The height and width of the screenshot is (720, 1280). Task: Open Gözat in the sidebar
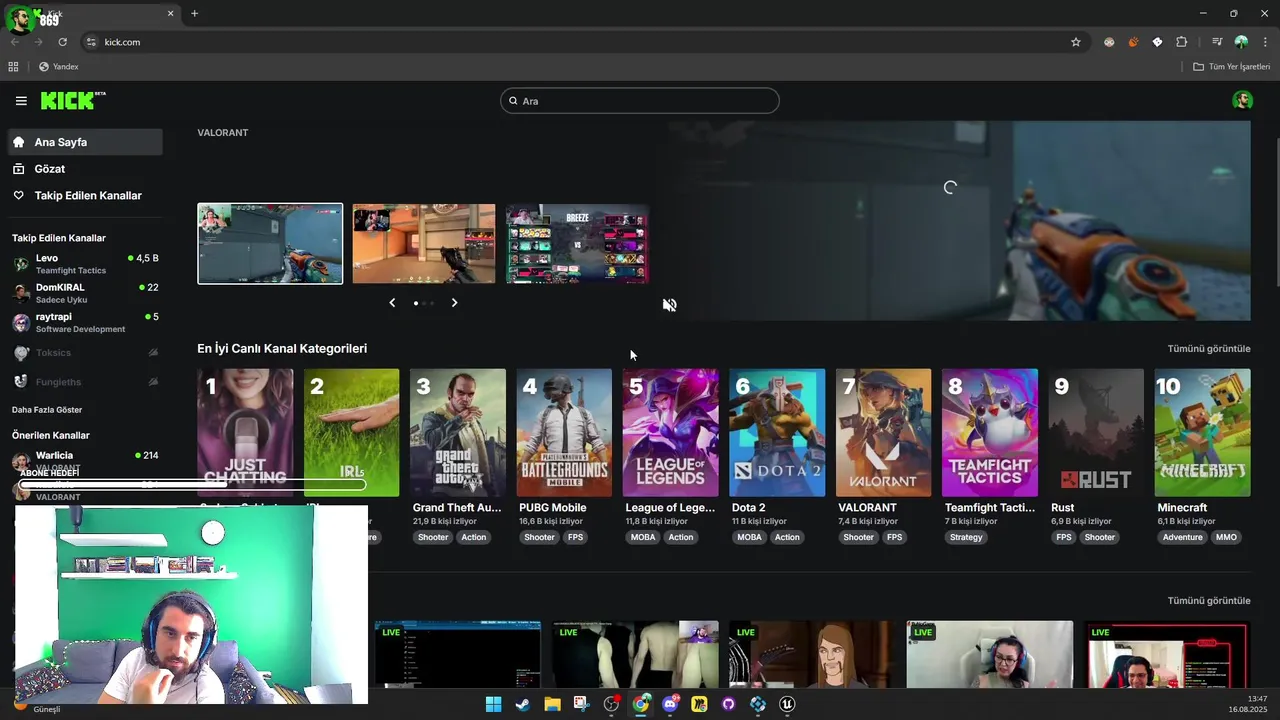pyautogui.click(x=85, y=169)
